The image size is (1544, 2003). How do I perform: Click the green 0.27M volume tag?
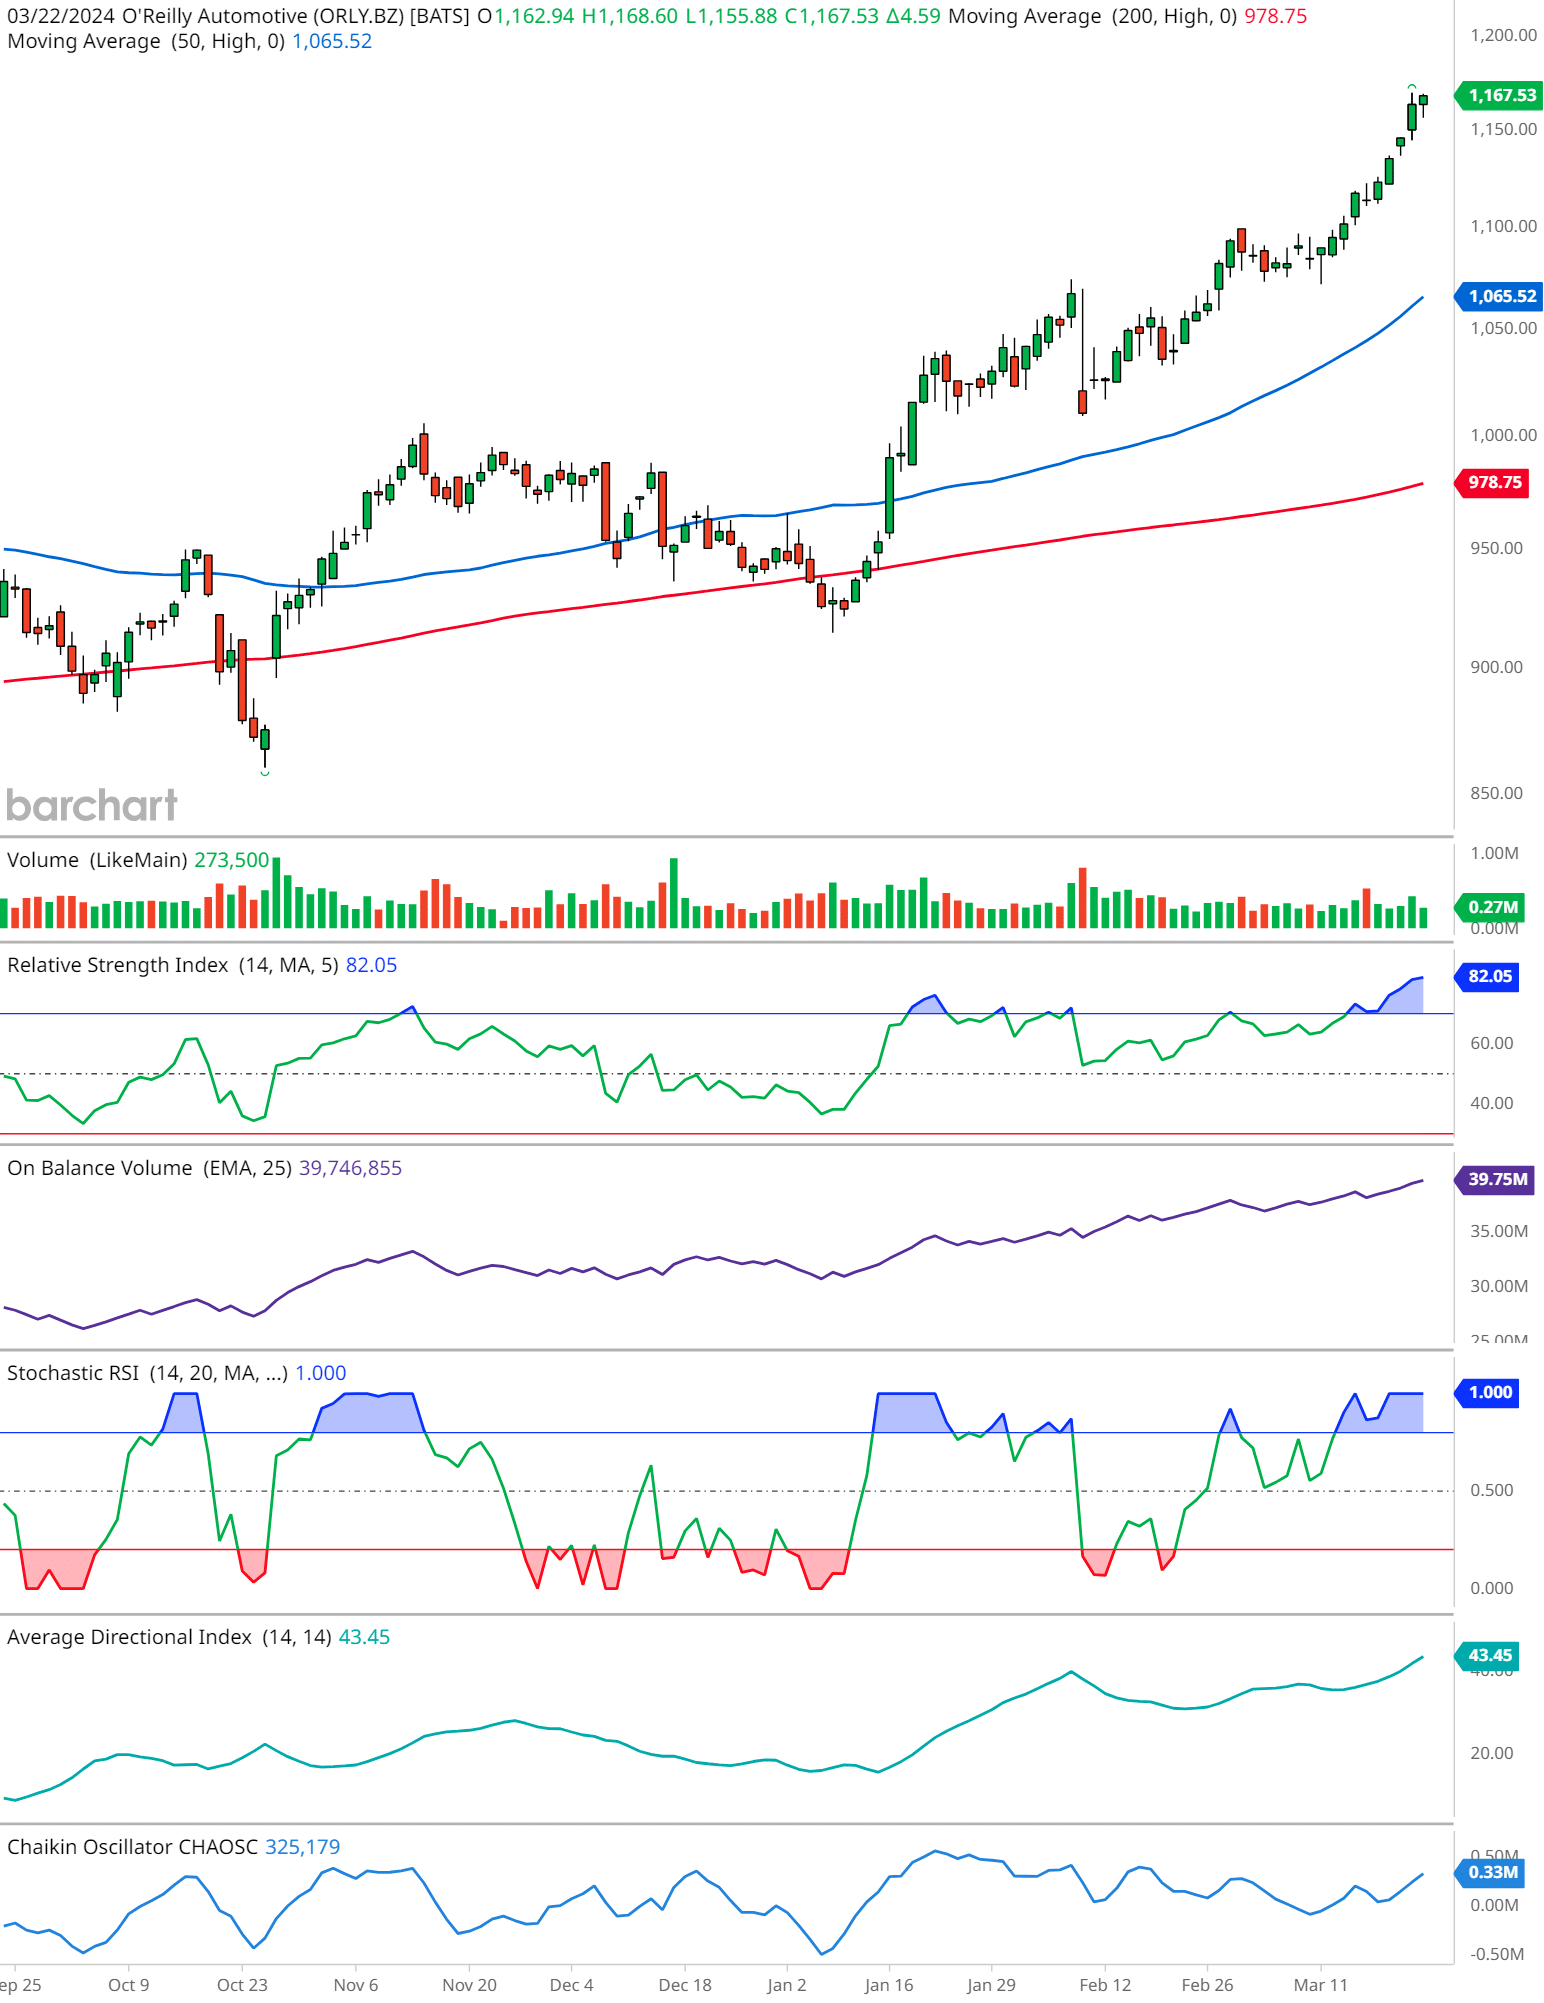tap(1491, 907)
